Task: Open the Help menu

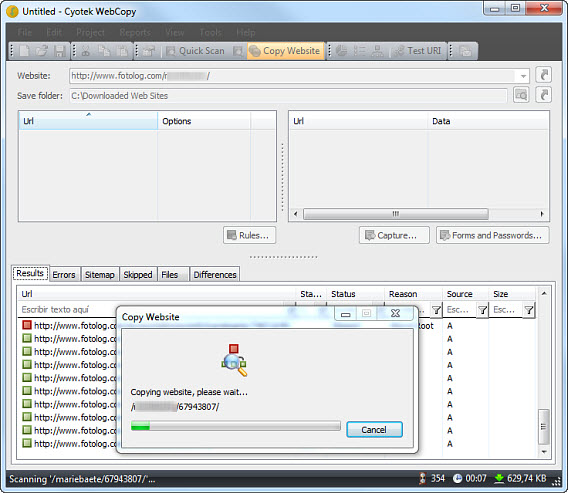Action: [x=246, y=33]
